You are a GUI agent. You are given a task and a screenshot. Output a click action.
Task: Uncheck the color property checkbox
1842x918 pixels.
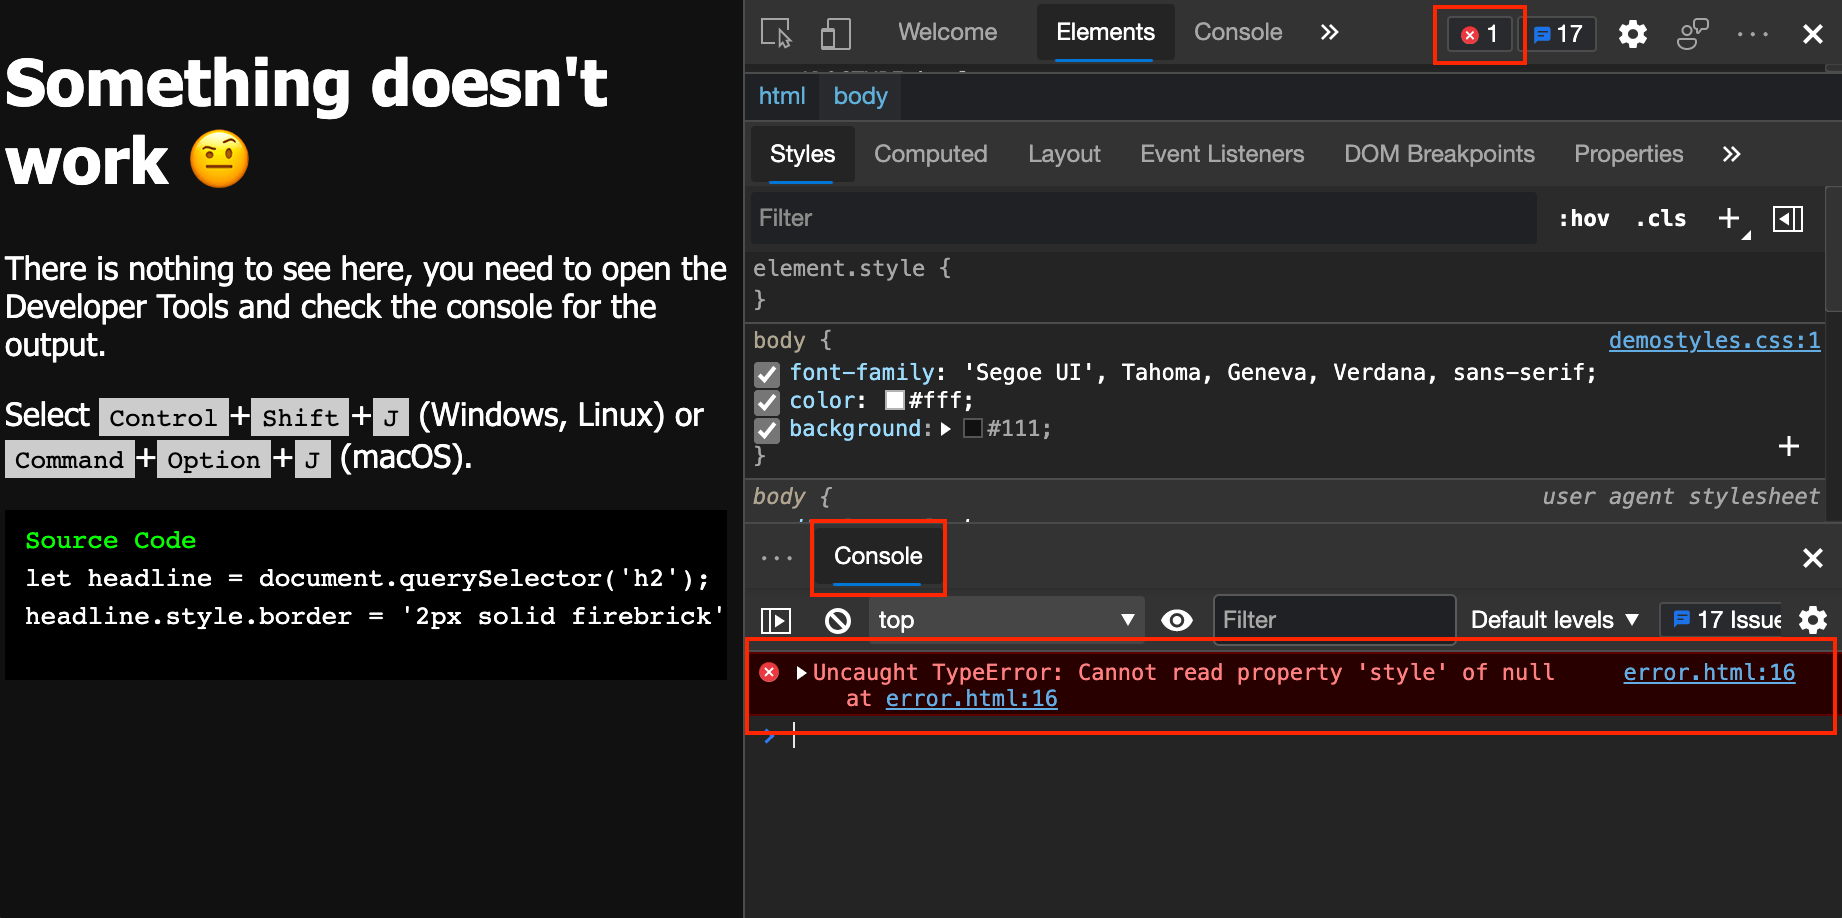(x=767, y=402)
